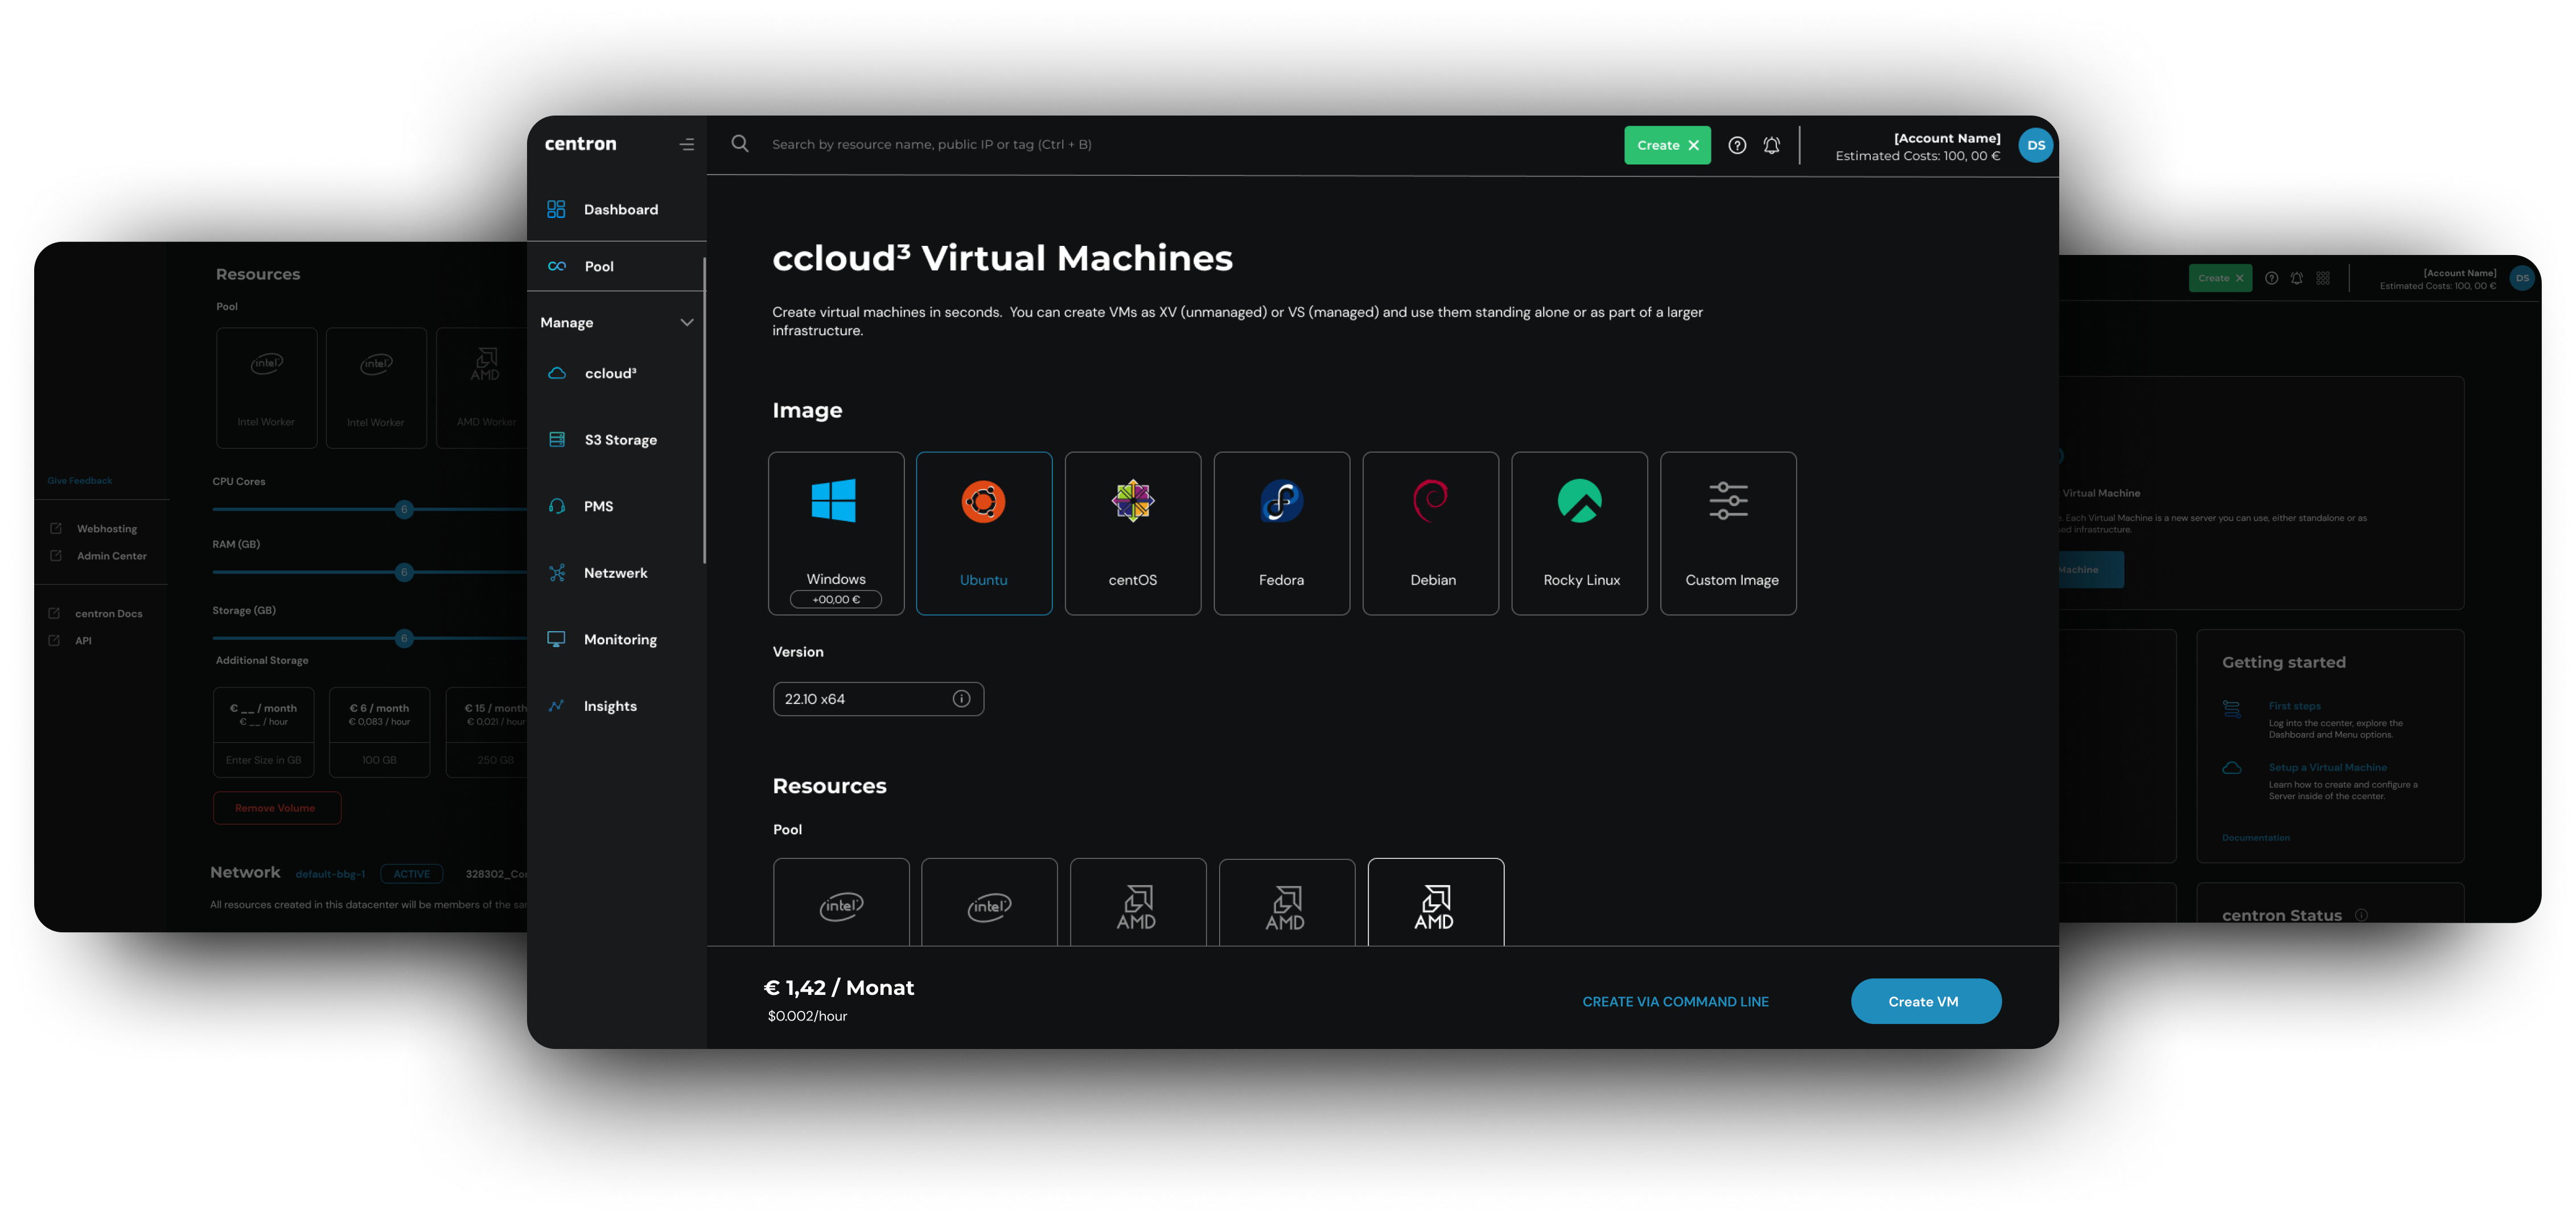Click the info icon in the Version field
Screen dimensions: 2576x1218
point(961,699)
